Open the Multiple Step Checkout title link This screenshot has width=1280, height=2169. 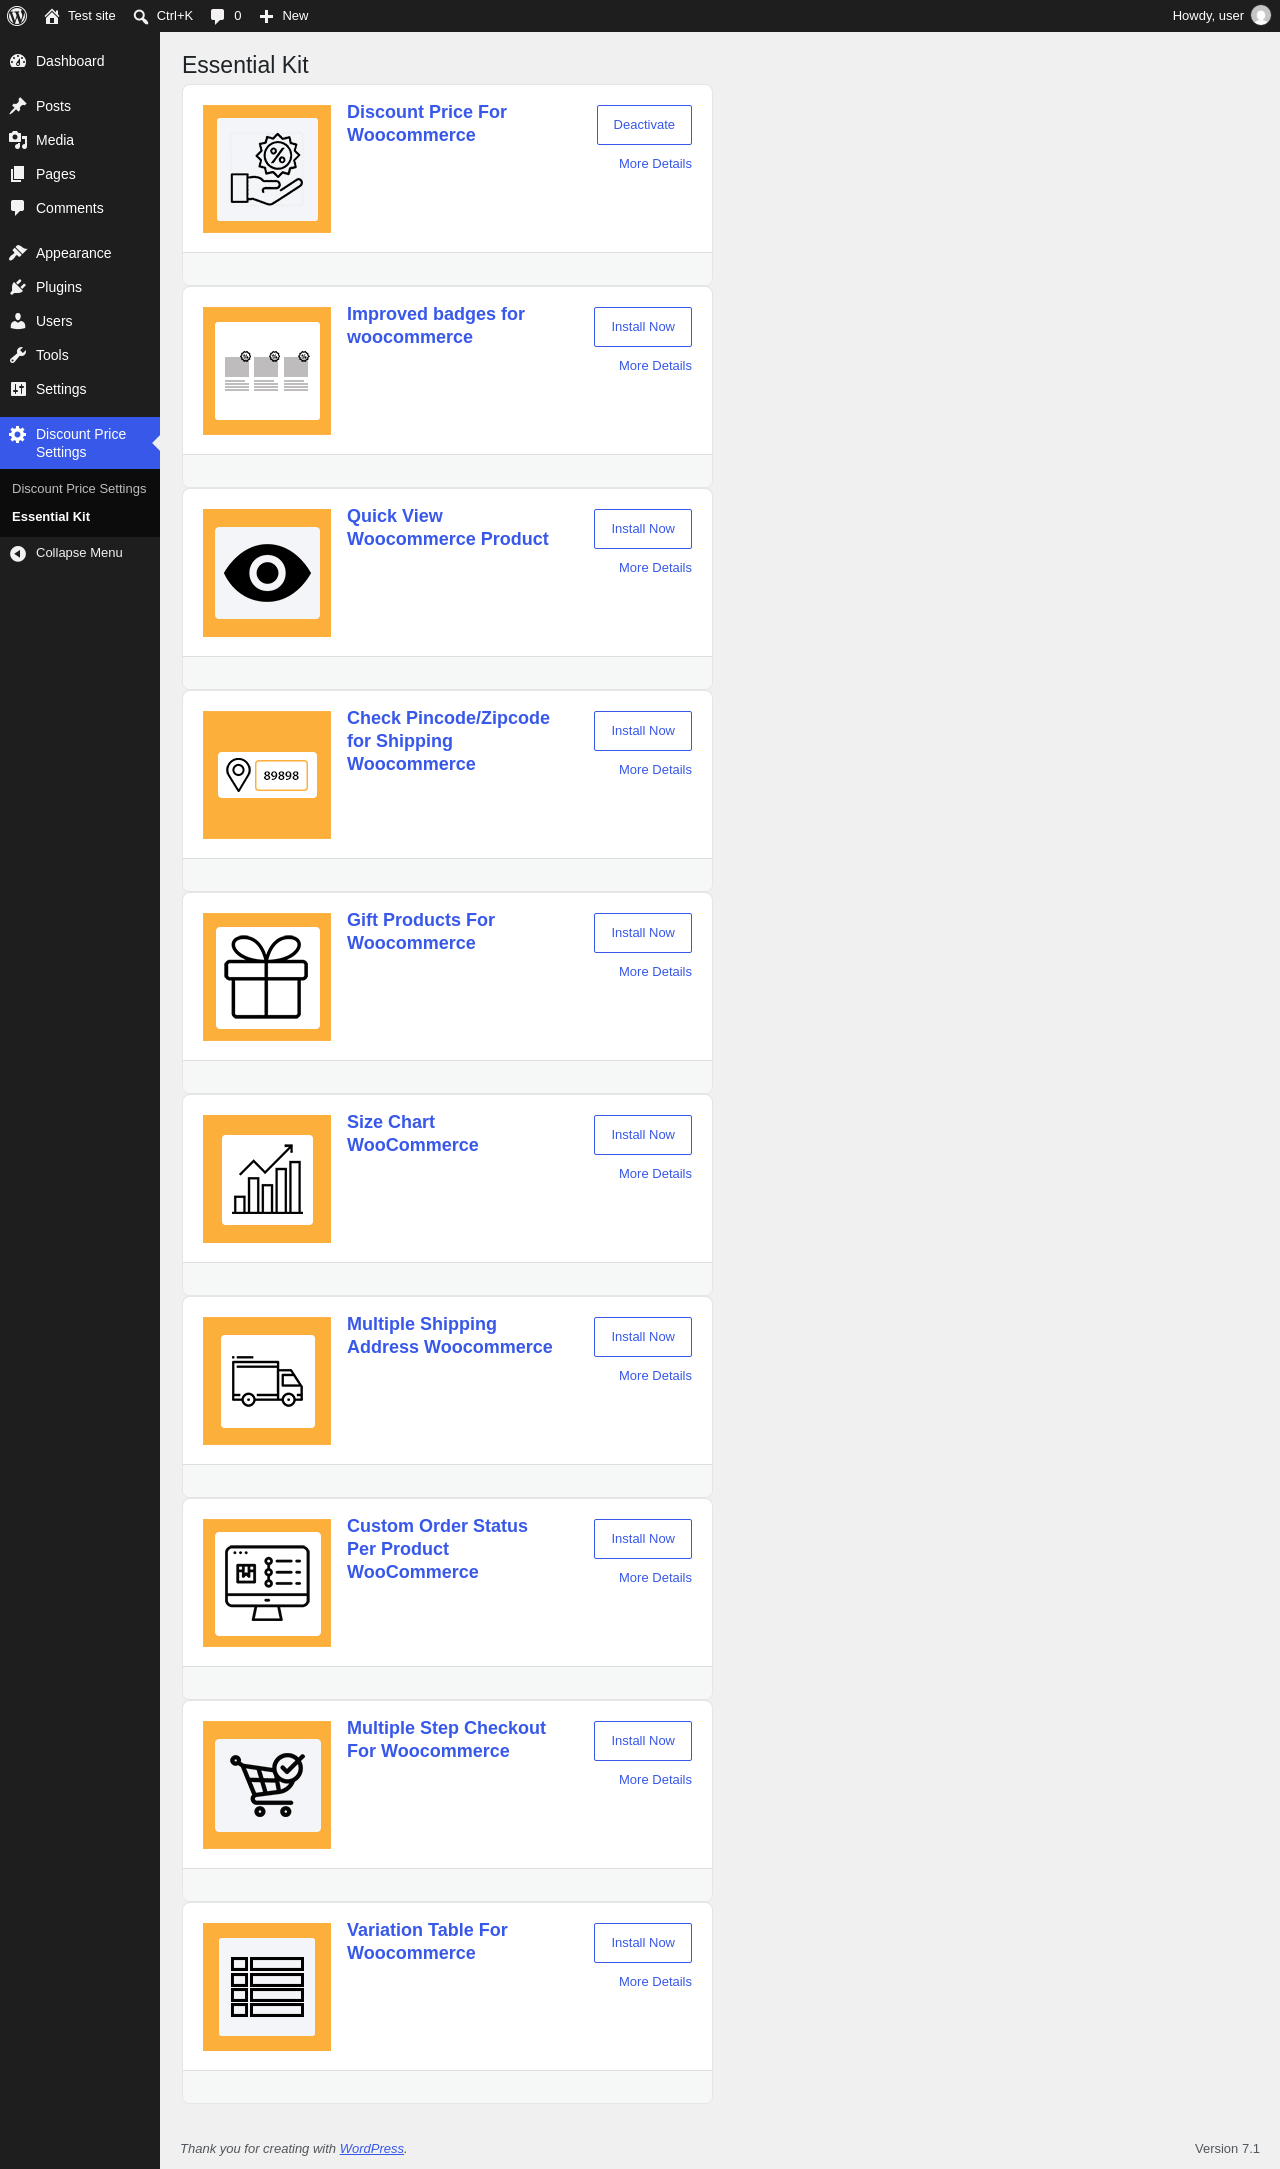pyautogui.click(x=446, y=1740)
